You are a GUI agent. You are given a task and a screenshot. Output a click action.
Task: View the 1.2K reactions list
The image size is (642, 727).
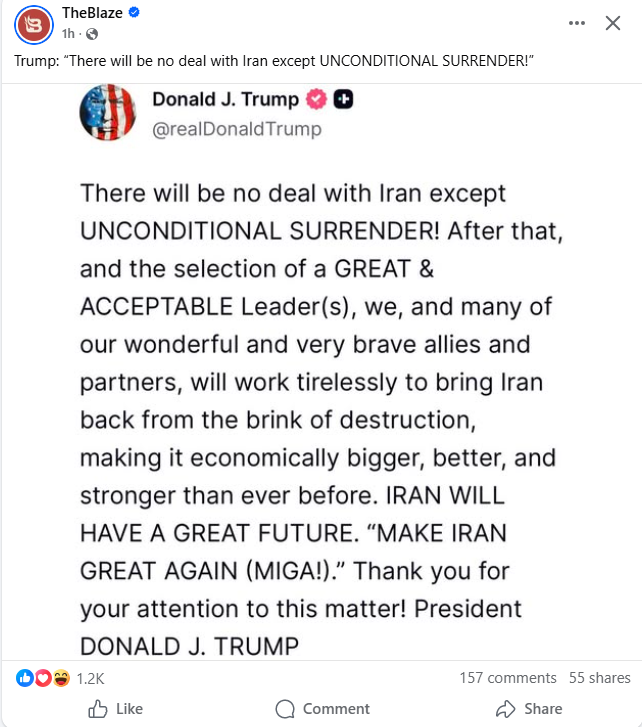[x=90, y=678]
